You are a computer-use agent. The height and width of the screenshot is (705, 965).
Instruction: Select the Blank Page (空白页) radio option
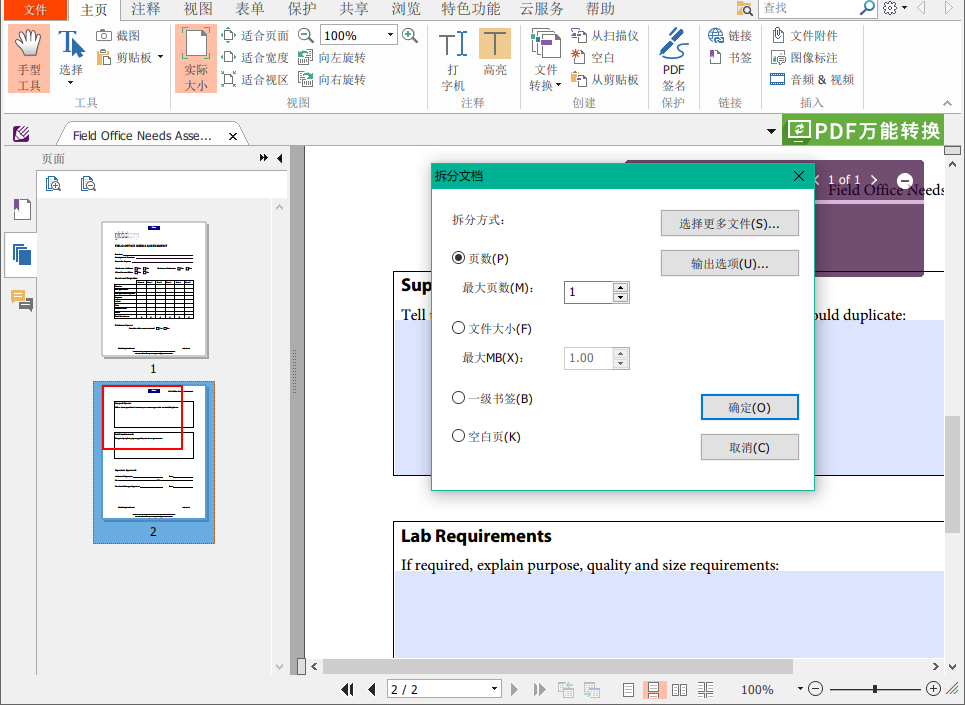[459, 436]
